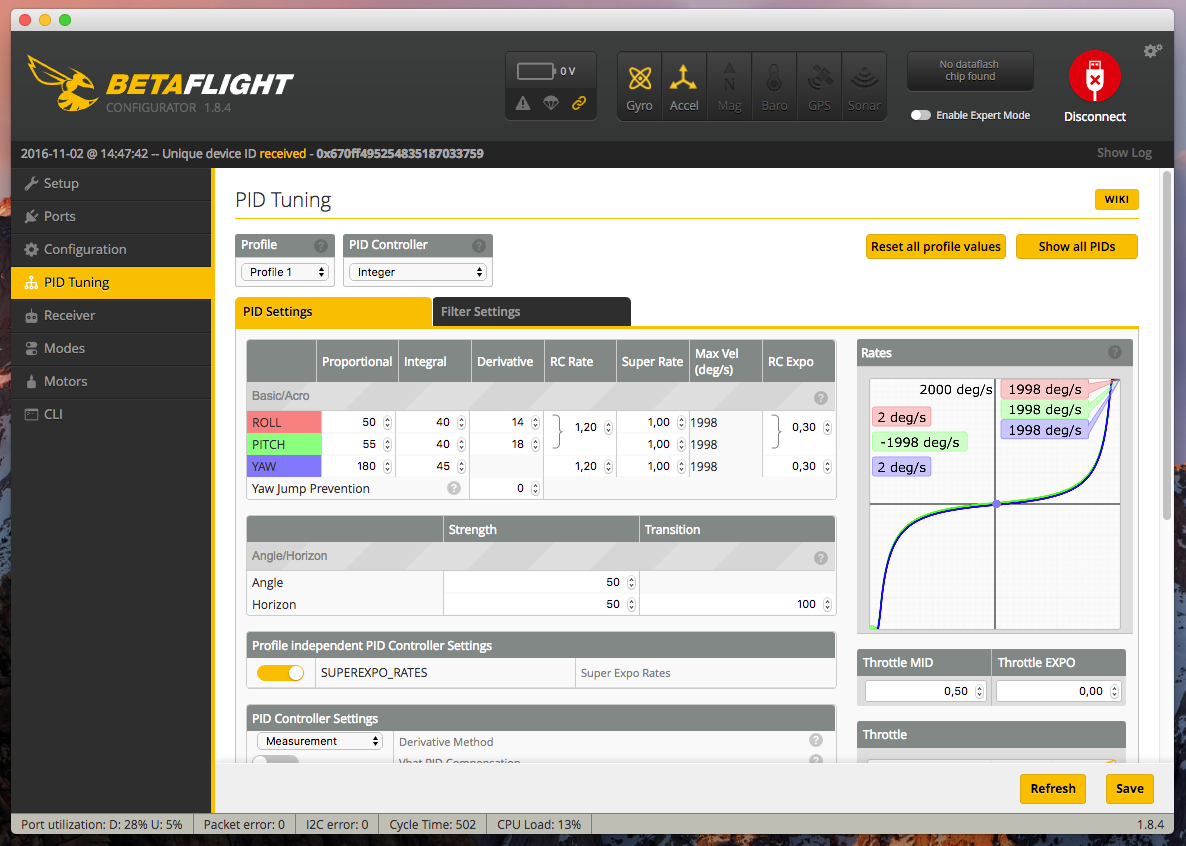
Task: Open help icon in Rates panel
Action: pos(1115,352)
